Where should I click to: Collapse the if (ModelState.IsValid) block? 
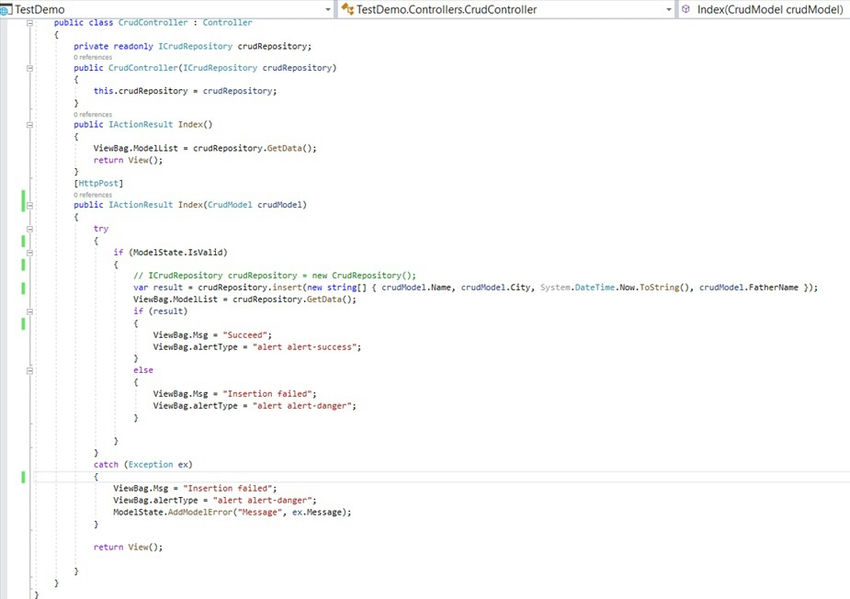tap(30, 253)
